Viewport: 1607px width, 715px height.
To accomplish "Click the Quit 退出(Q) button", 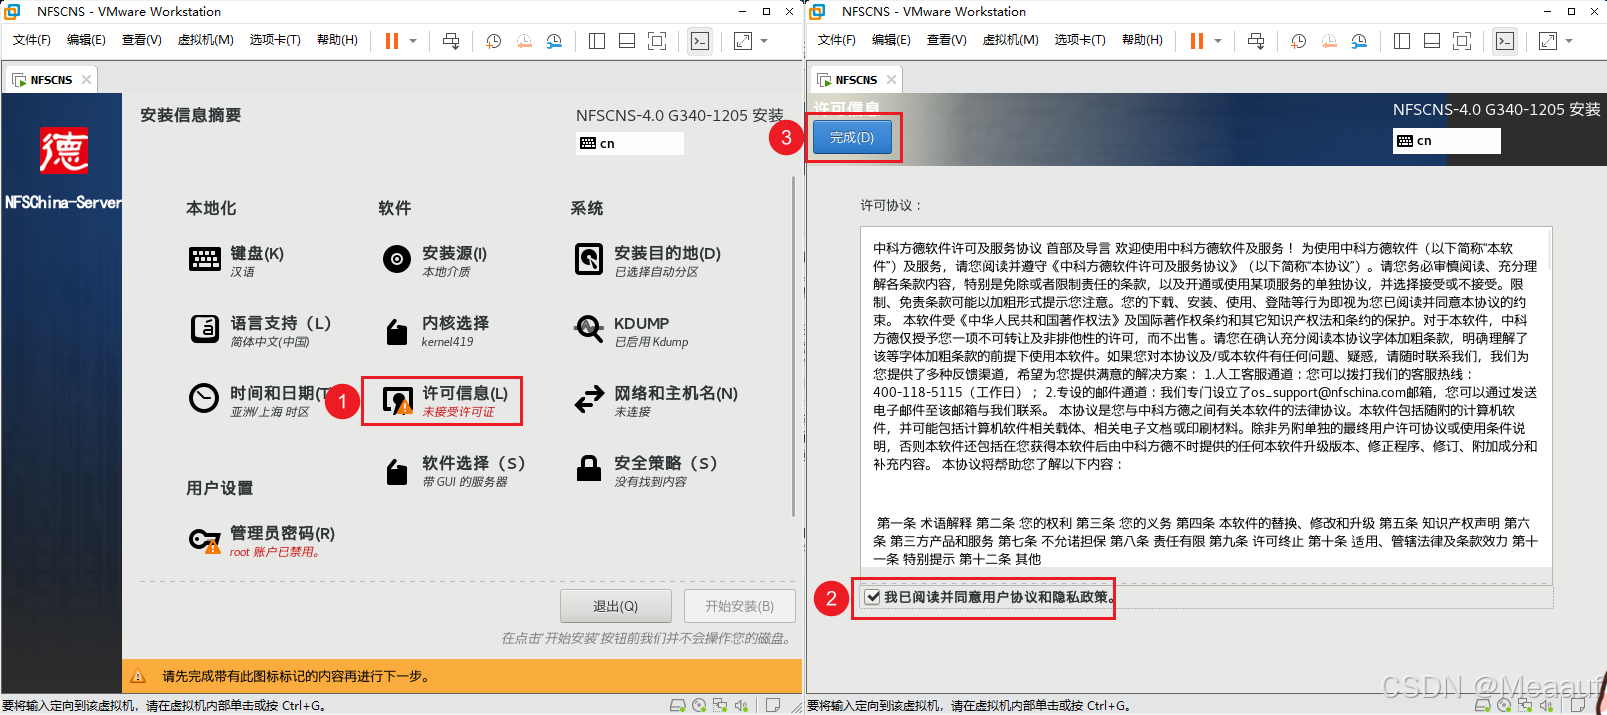I will click(x=615, y=606).
